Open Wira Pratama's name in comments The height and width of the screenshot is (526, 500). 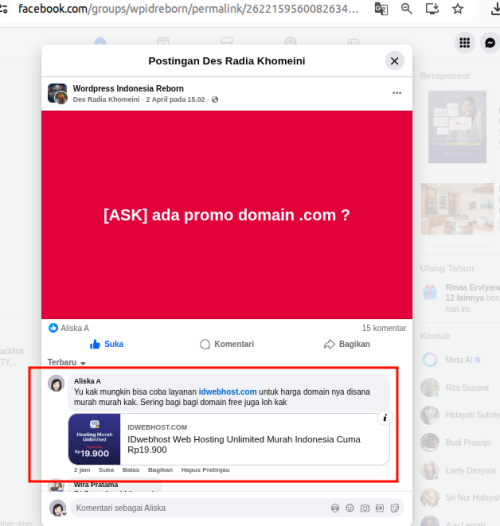pyautogui.click(x=96, y=484)
